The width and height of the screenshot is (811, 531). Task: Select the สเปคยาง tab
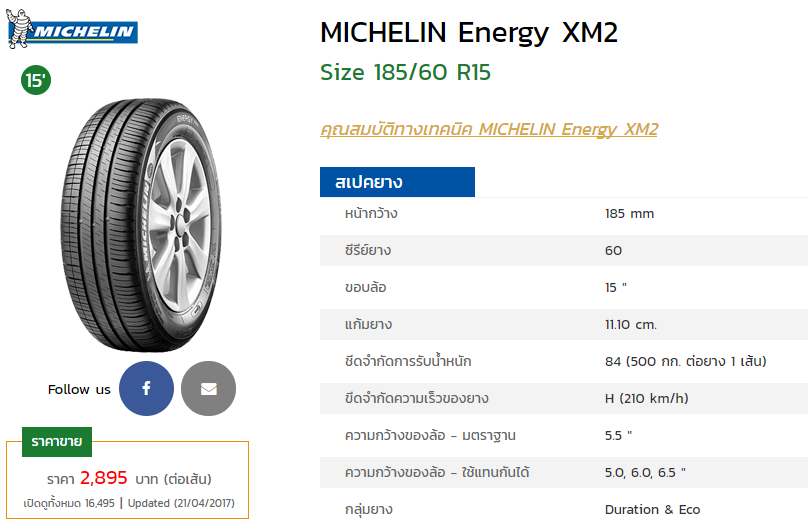point(397,182)
